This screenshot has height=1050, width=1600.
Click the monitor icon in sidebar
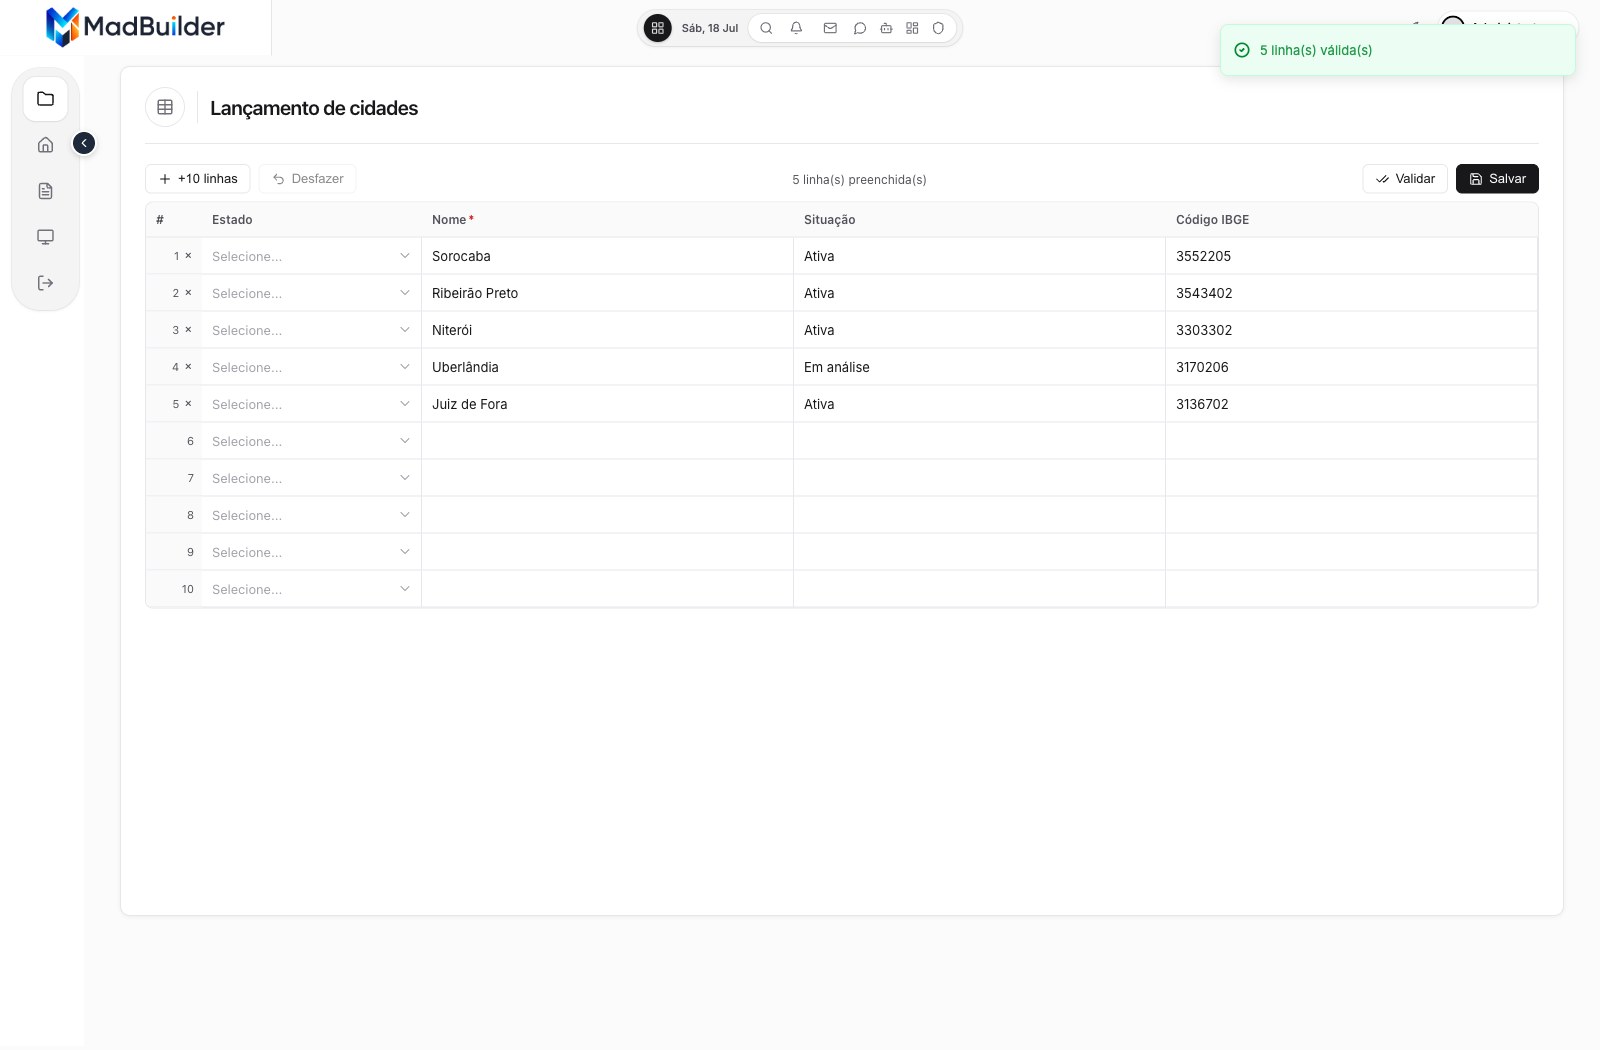(x=45, y=237)
